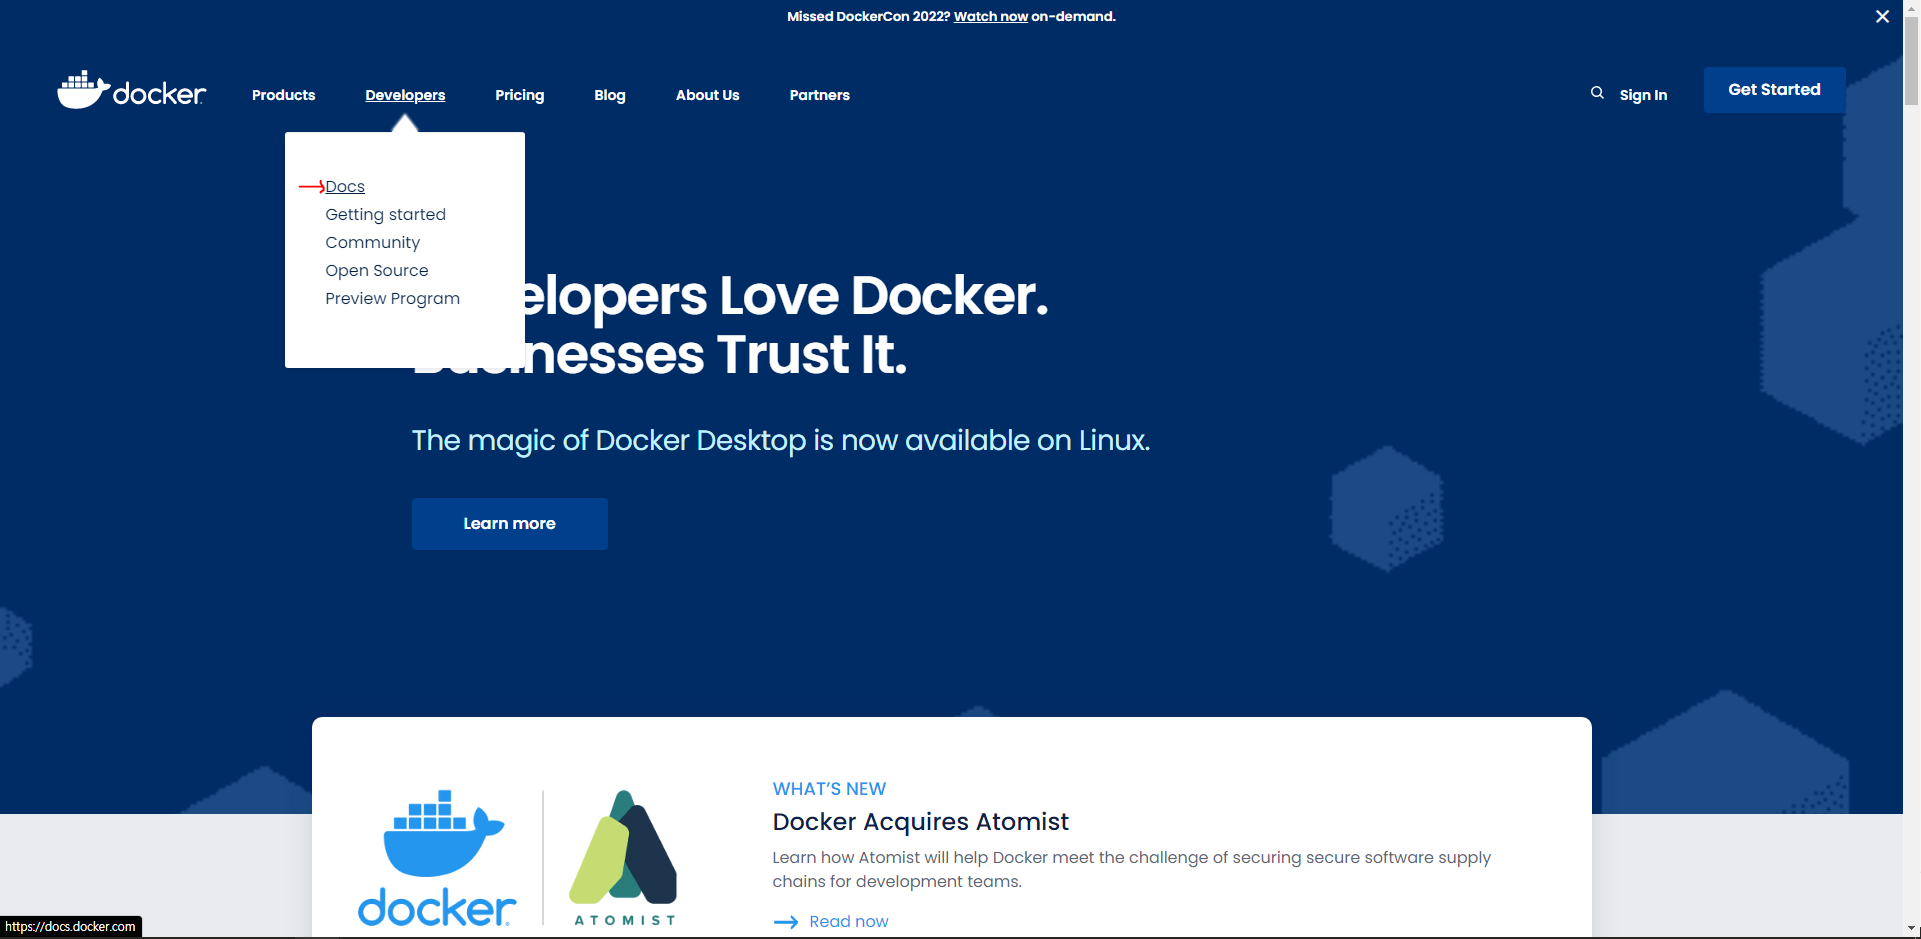
Task: Click the Docker Atomist logo image
Action: pos(517,858)
